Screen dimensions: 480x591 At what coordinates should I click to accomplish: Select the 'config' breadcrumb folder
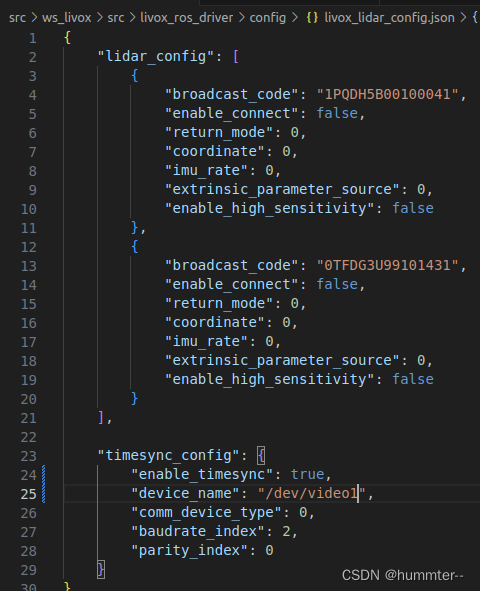(x=268, y=18)
